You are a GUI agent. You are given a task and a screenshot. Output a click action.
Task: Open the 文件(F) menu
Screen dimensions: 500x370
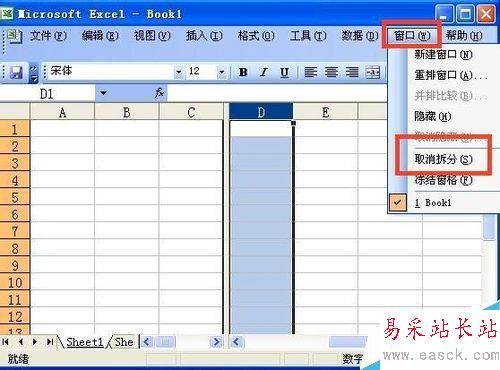click(48, 36)
